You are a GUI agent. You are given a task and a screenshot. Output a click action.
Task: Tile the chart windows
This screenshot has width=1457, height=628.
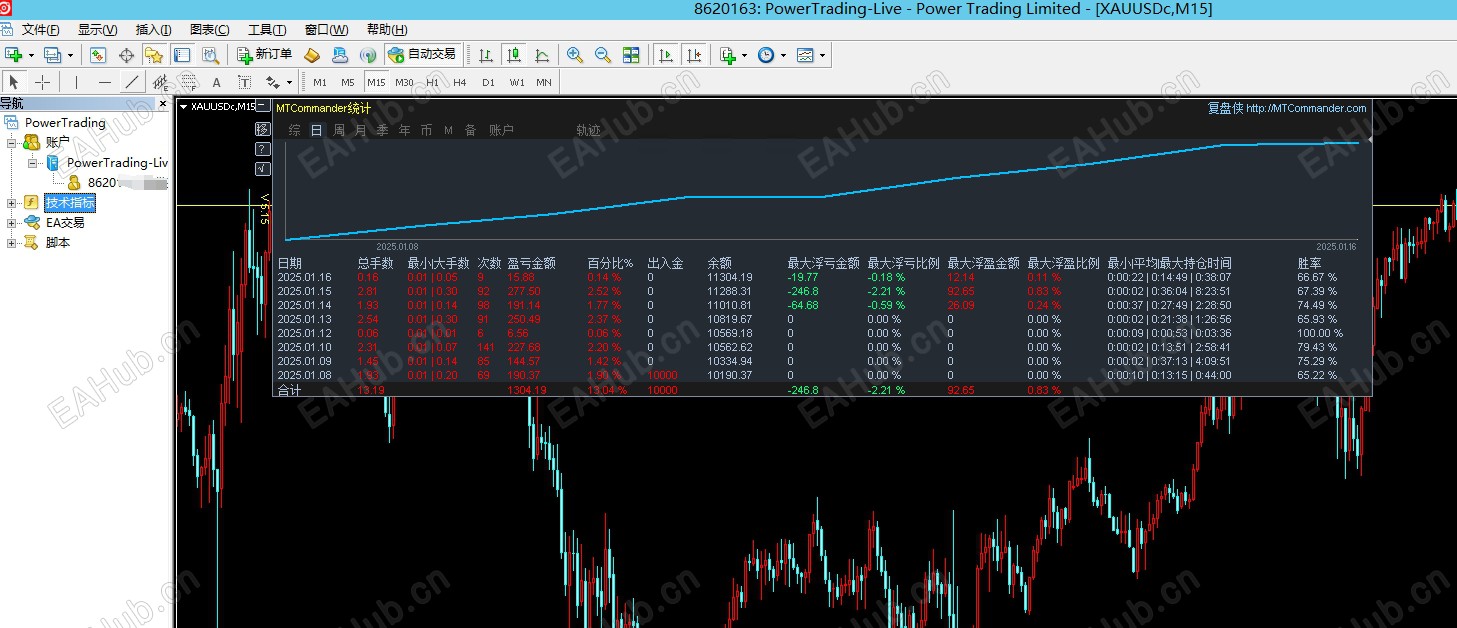(631, 55)
